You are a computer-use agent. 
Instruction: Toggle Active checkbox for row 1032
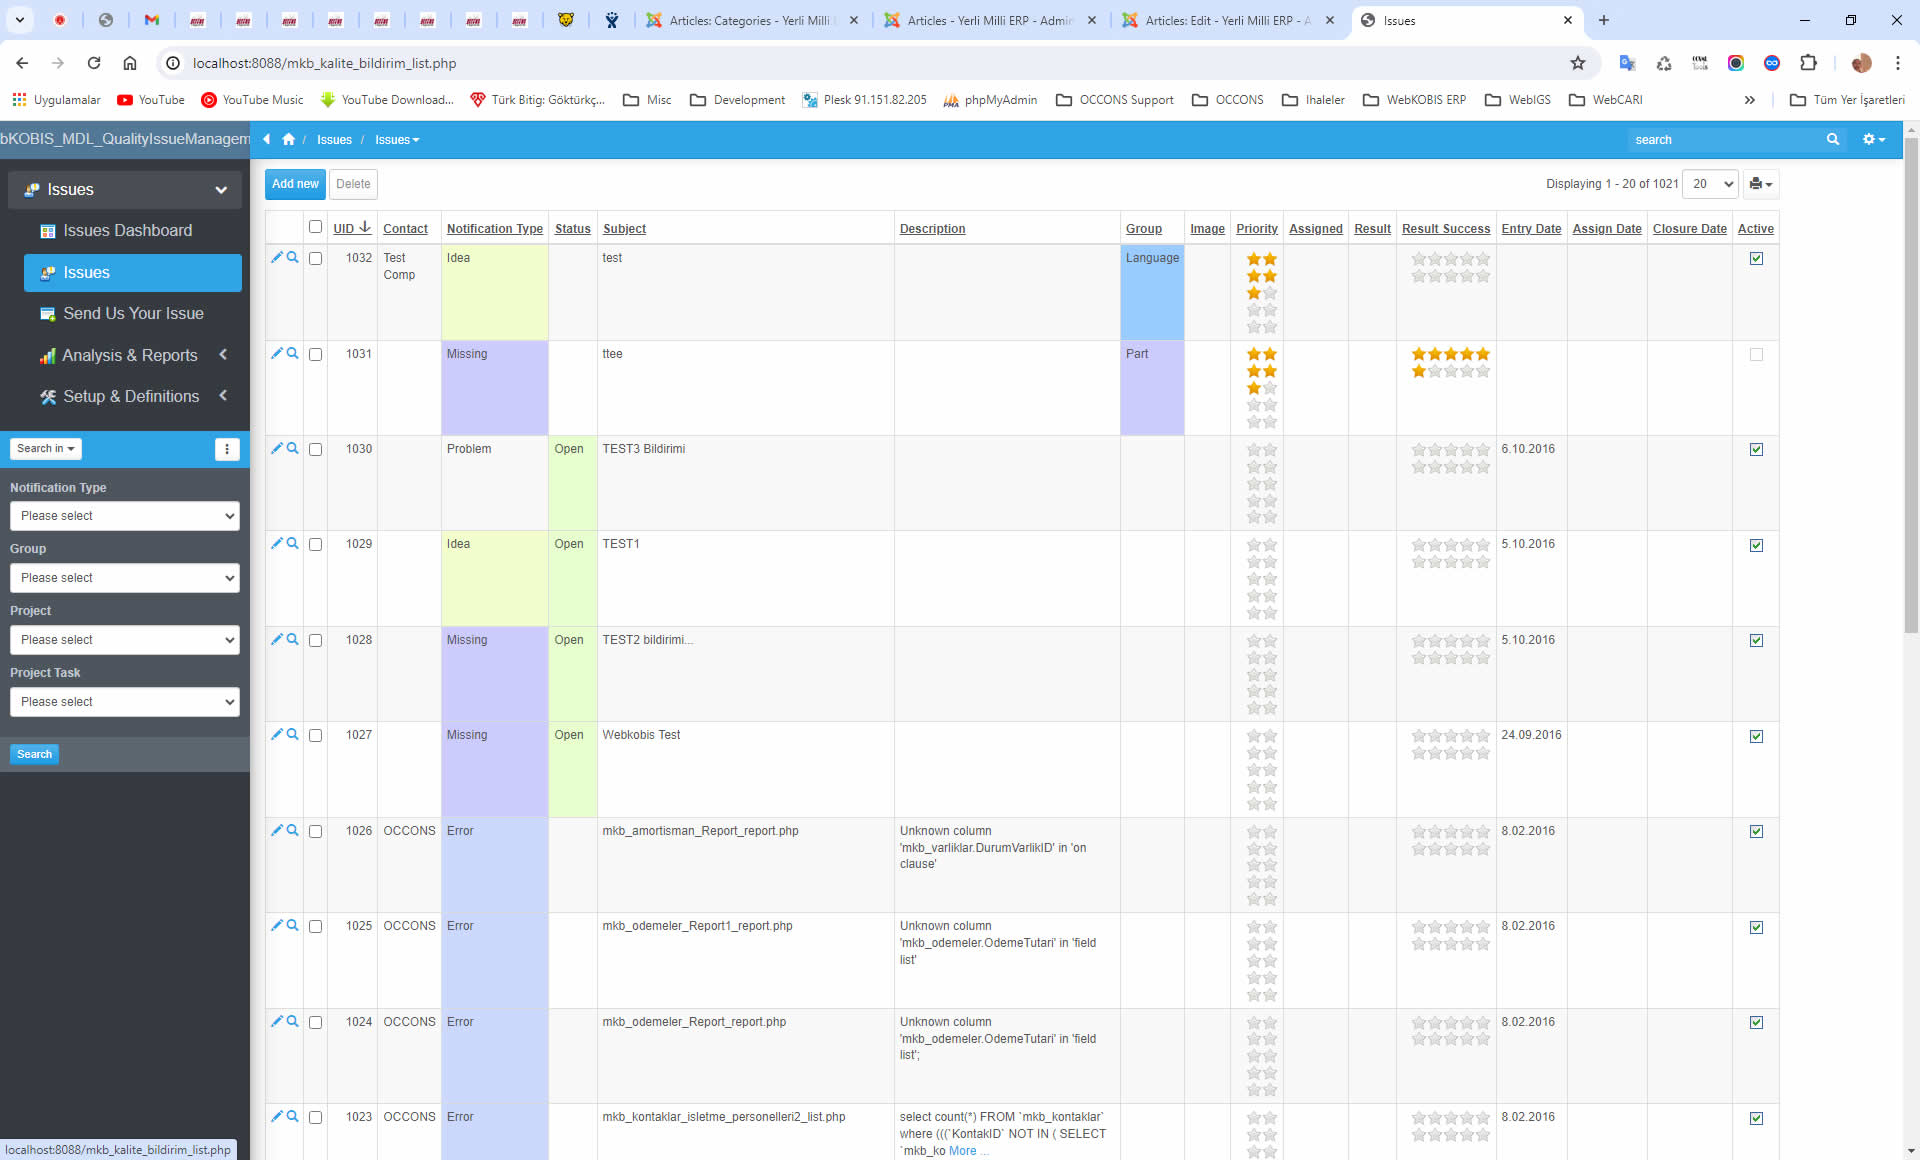point(1756,259)
